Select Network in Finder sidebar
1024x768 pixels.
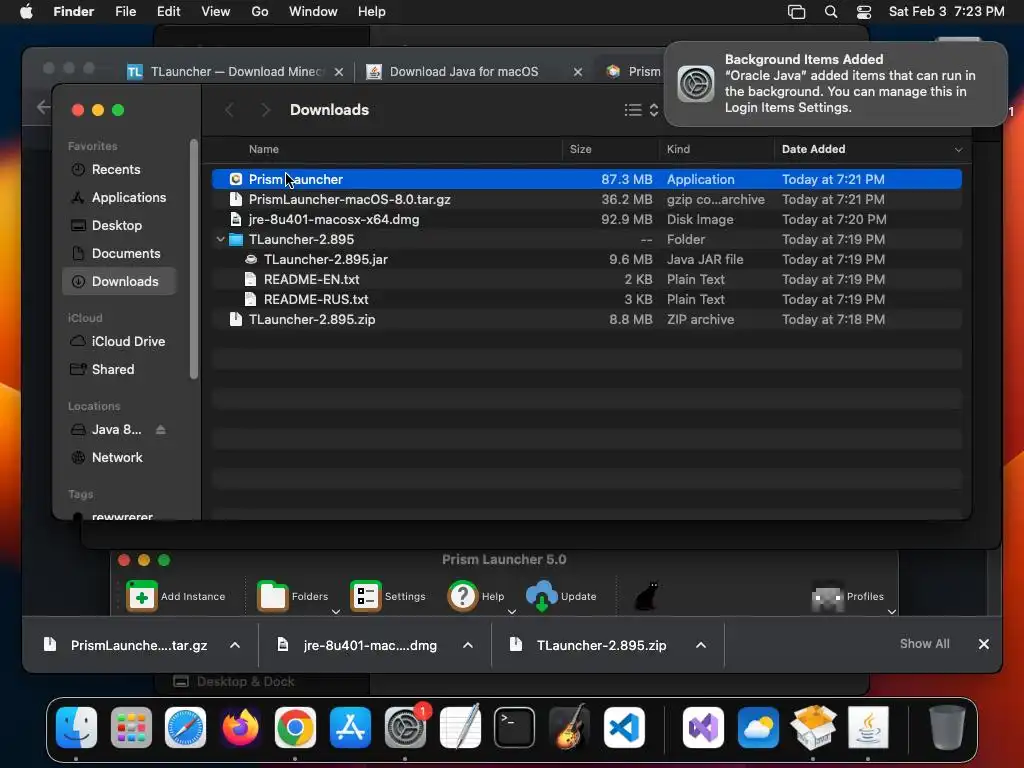pos(119,458)
